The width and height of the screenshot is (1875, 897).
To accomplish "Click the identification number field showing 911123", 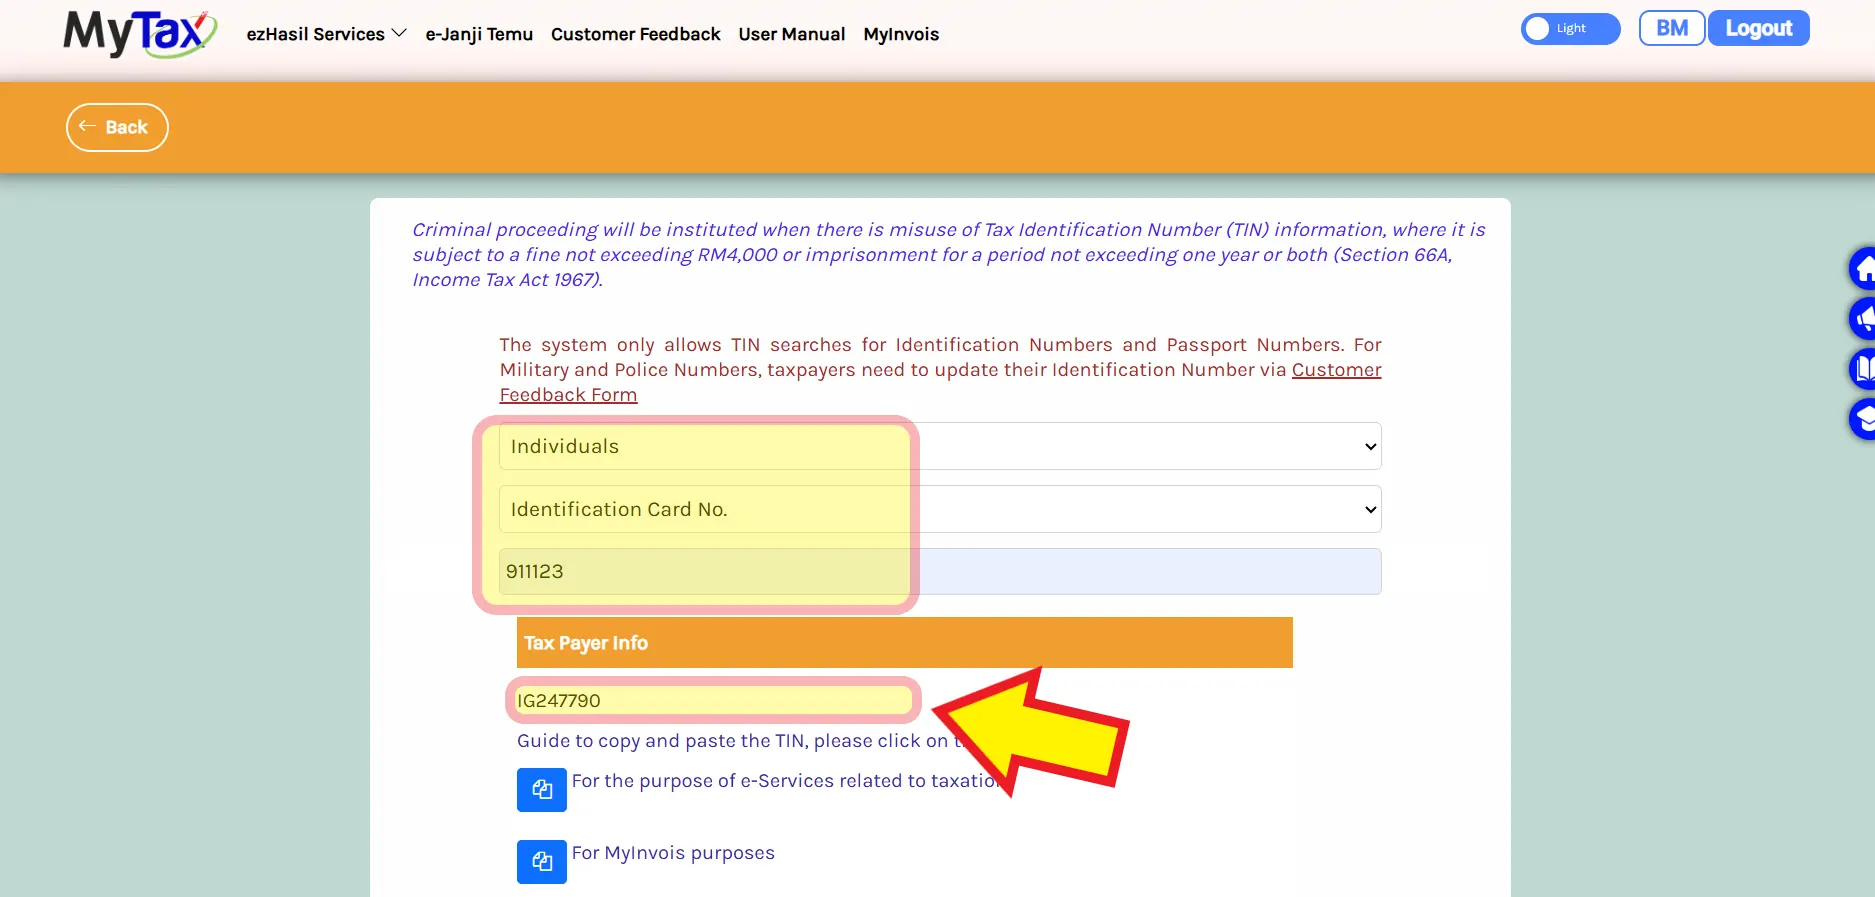I will tap(940, 571).
